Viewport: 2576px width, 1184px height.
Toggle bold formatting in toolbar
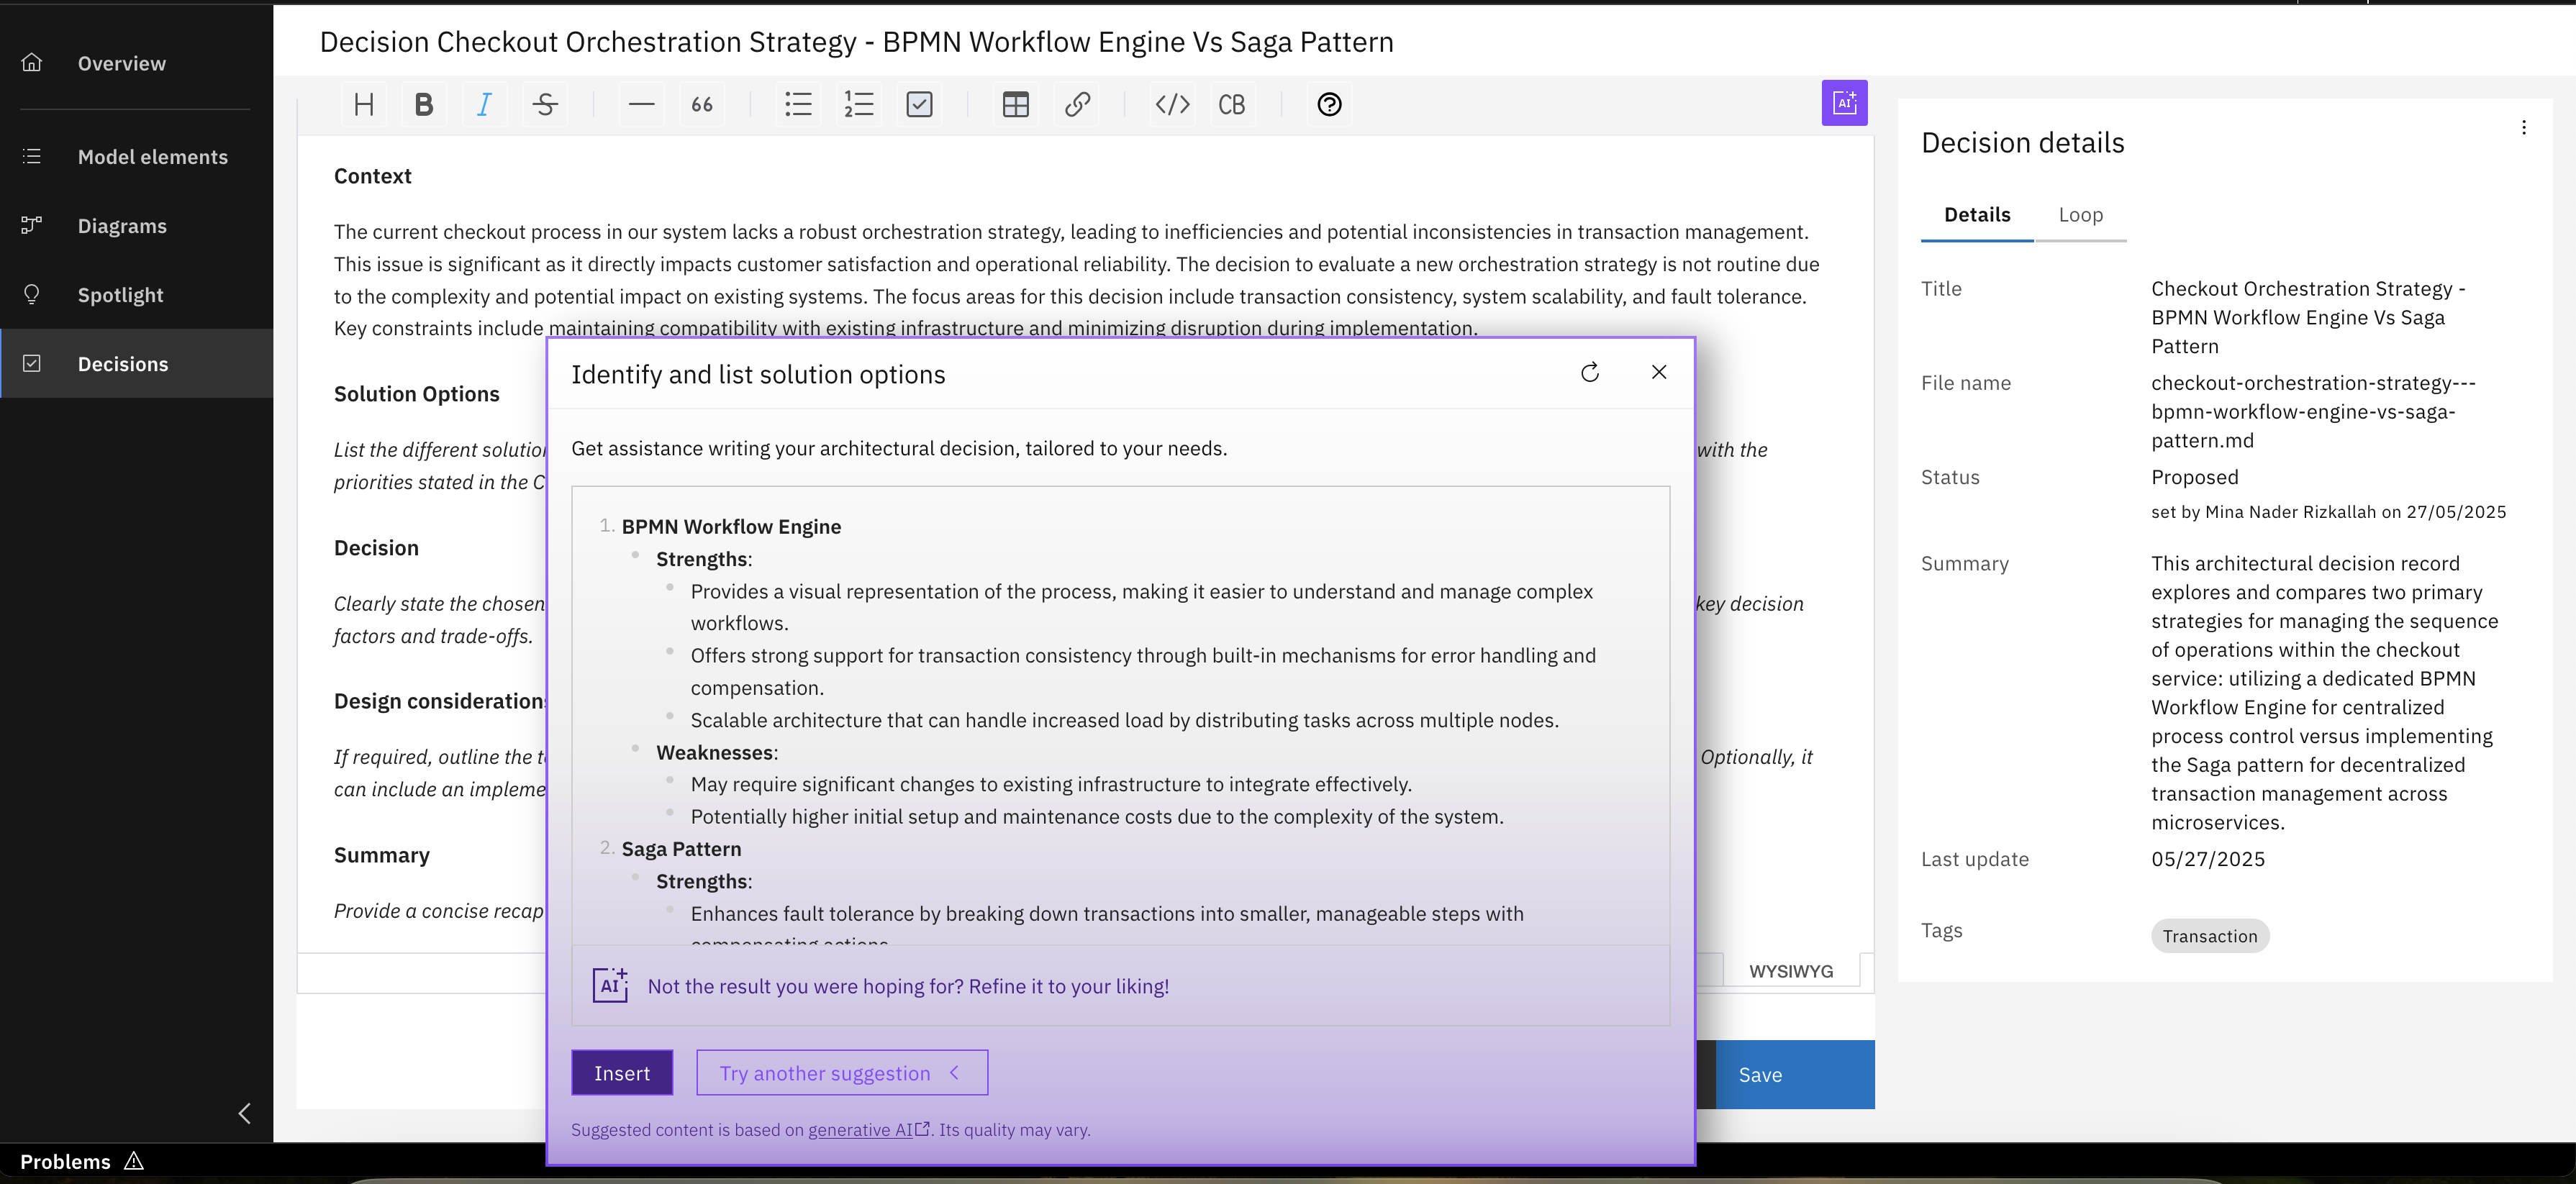(x=424, y=104)
